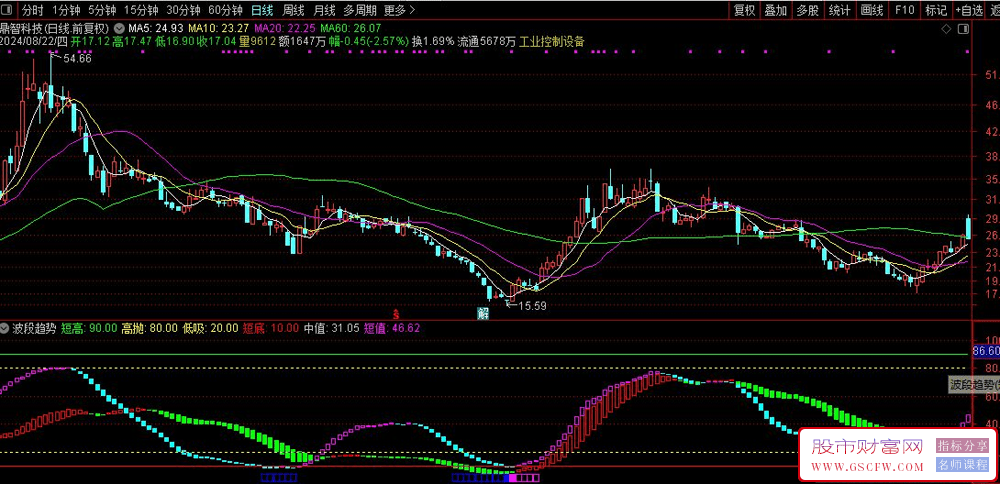The height and width of the screenshot is (484, 1000).
Task: Select the 30分钟 period tab
Action: (x=183, y=10)
